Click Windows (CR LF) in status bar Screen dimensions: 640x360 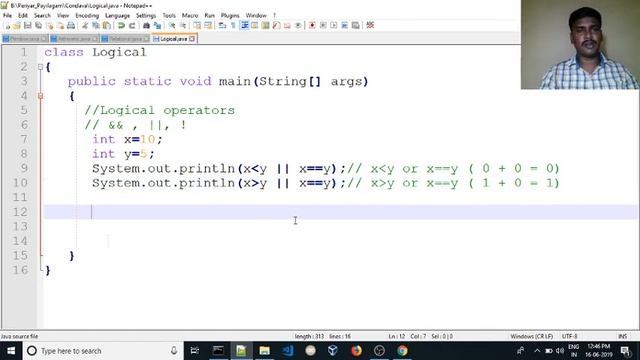click(531, 336)
